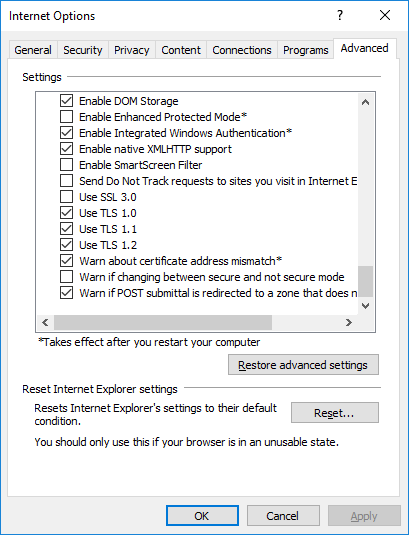Uncheck Enable DOM Storage

click(x=66, y=101)
